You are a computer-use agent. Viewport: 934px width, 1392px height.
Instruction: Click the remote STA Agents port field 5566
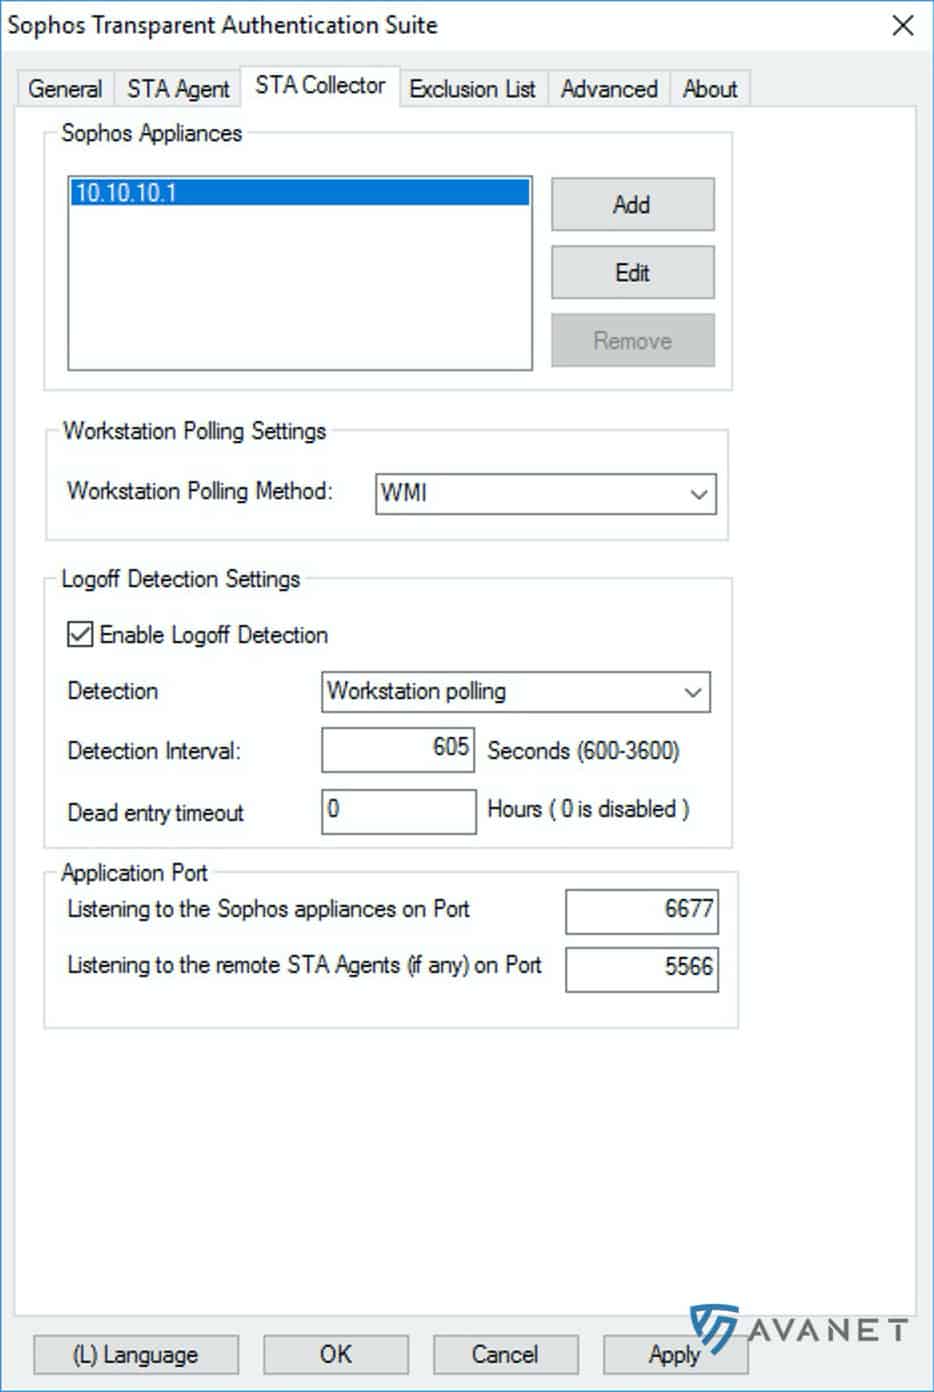pos(641,968)
